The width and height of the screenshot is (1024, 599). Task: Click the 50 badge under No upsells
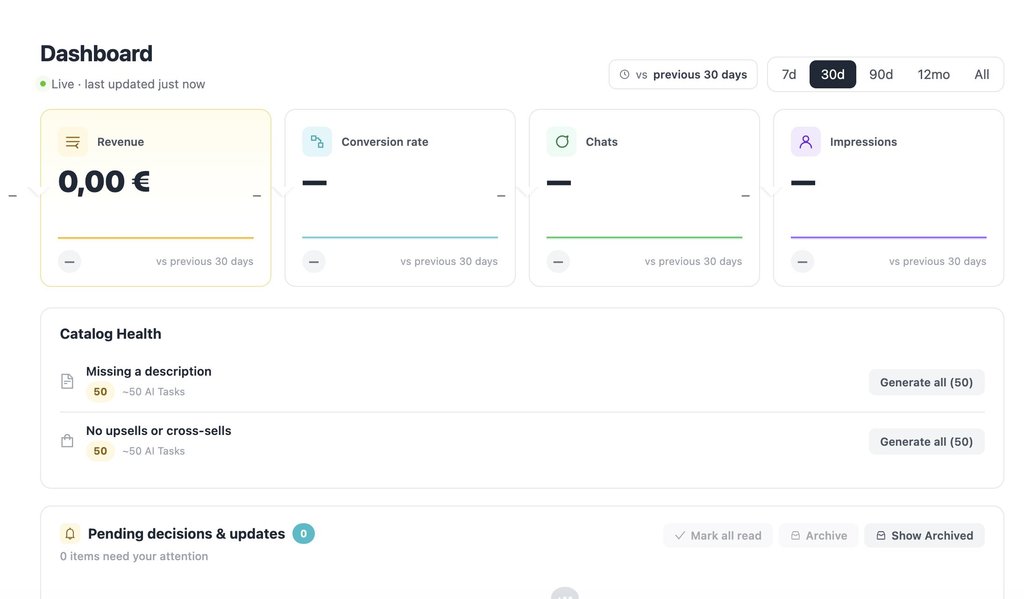pos(100,451)
